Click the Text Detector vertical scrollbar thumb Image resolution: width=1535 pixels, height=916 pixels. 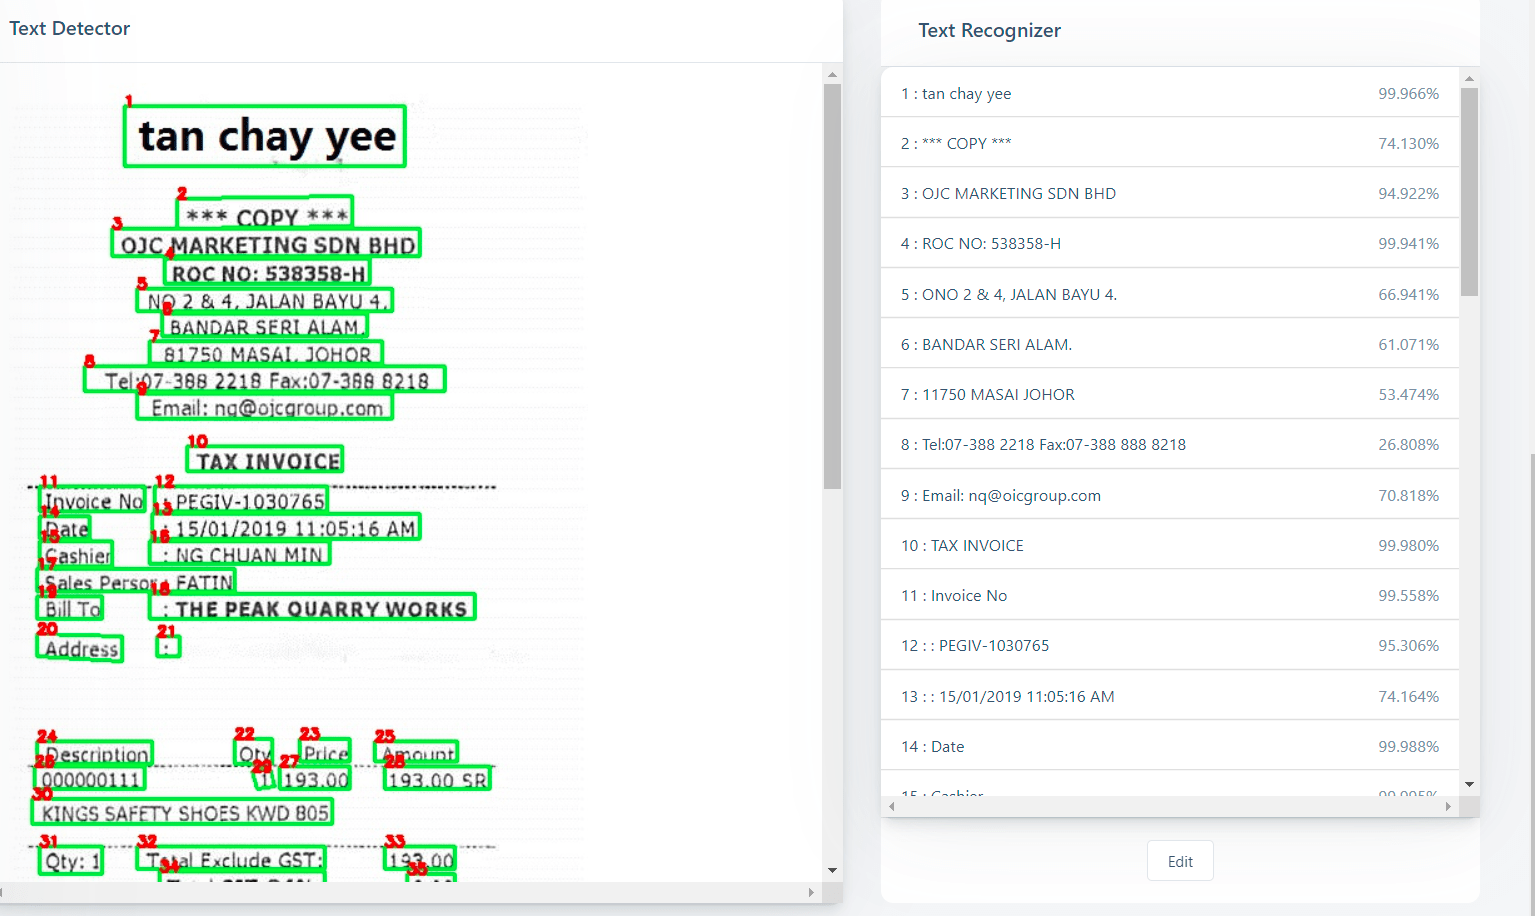(832, 287)
